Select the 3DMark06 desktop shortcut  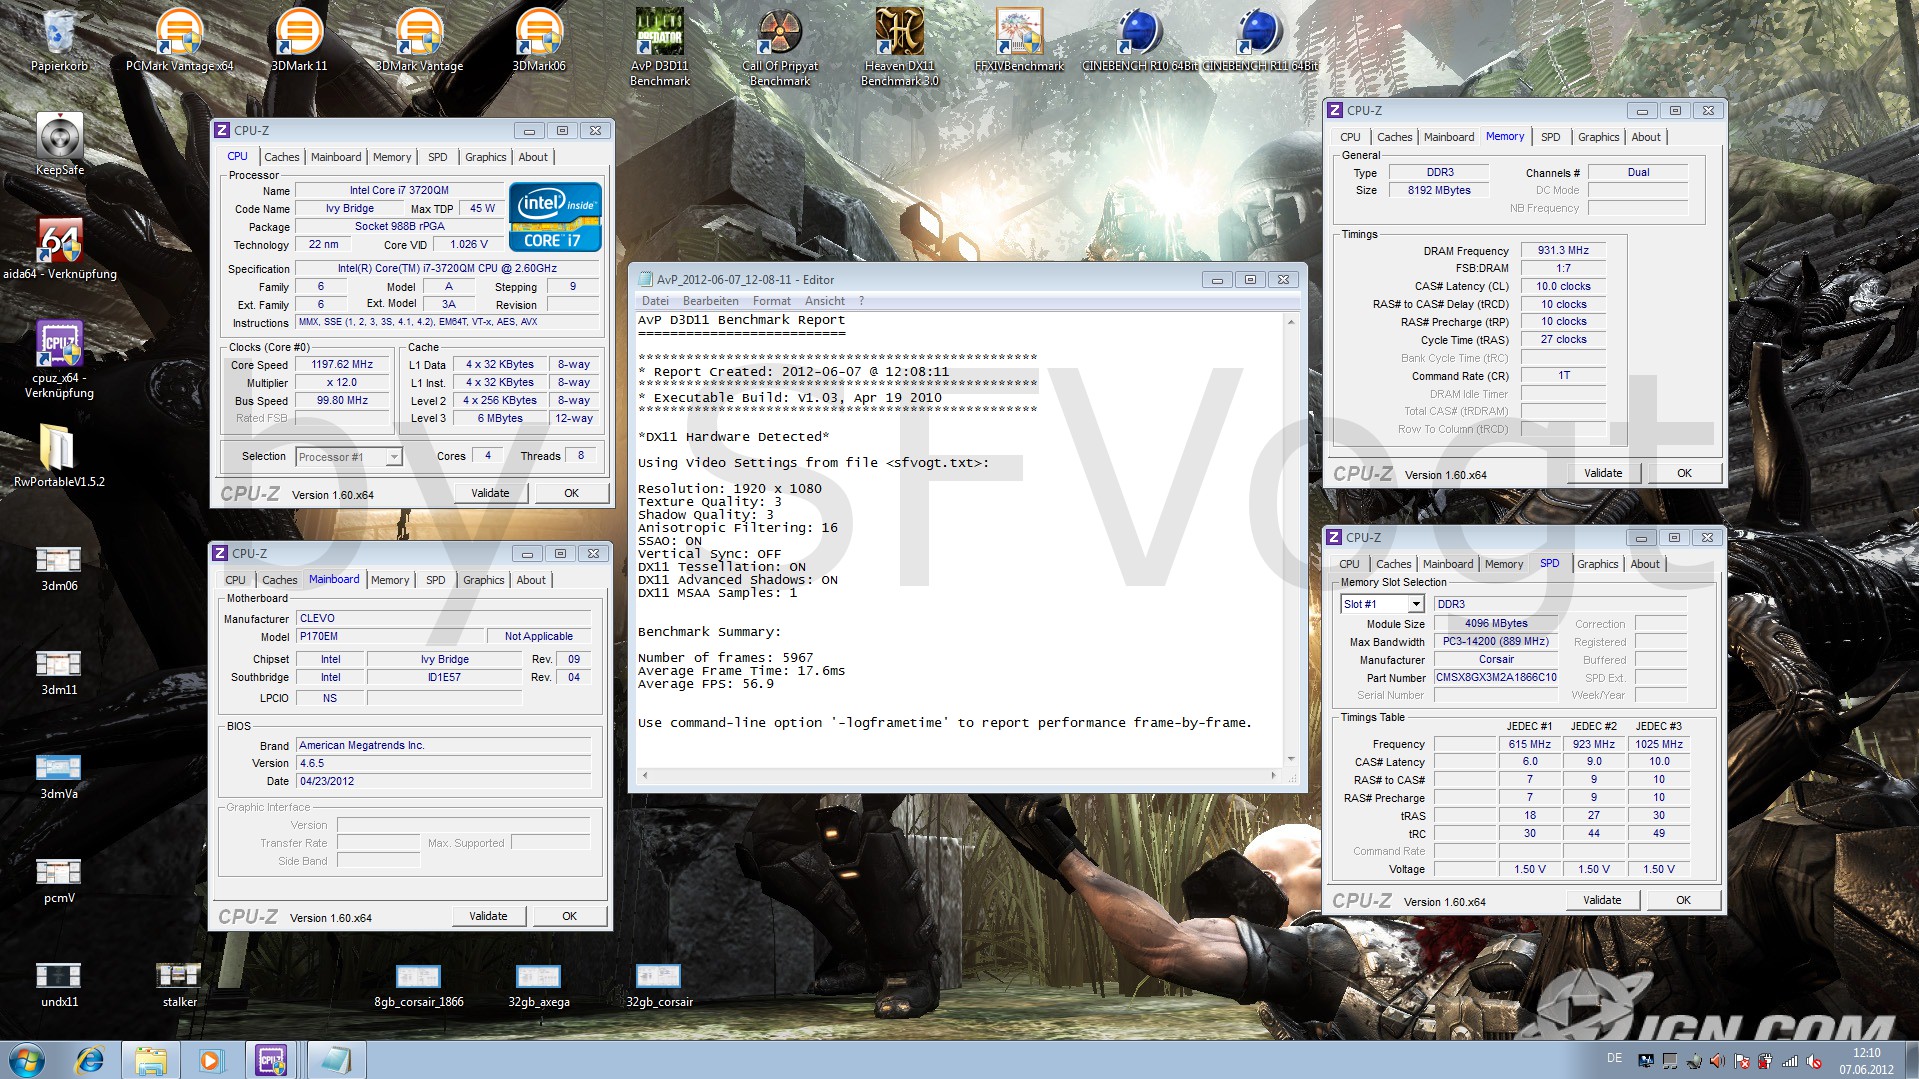pos(539,40)
